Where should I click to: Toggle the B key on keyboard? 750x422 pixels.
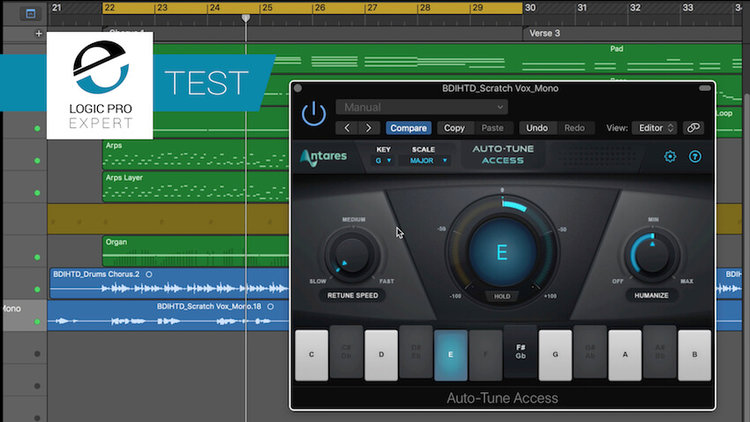tap(695, 355)
